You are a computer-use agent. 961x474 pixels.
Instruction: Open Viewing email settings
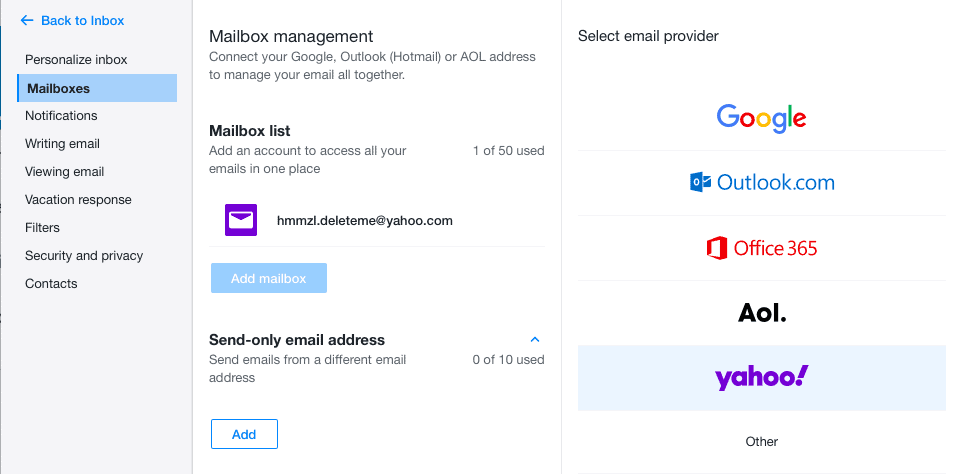64,172
